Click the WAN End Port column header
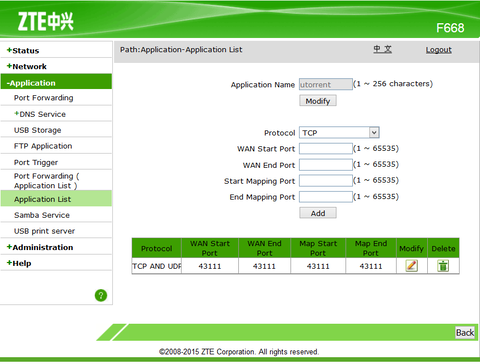 264,248
